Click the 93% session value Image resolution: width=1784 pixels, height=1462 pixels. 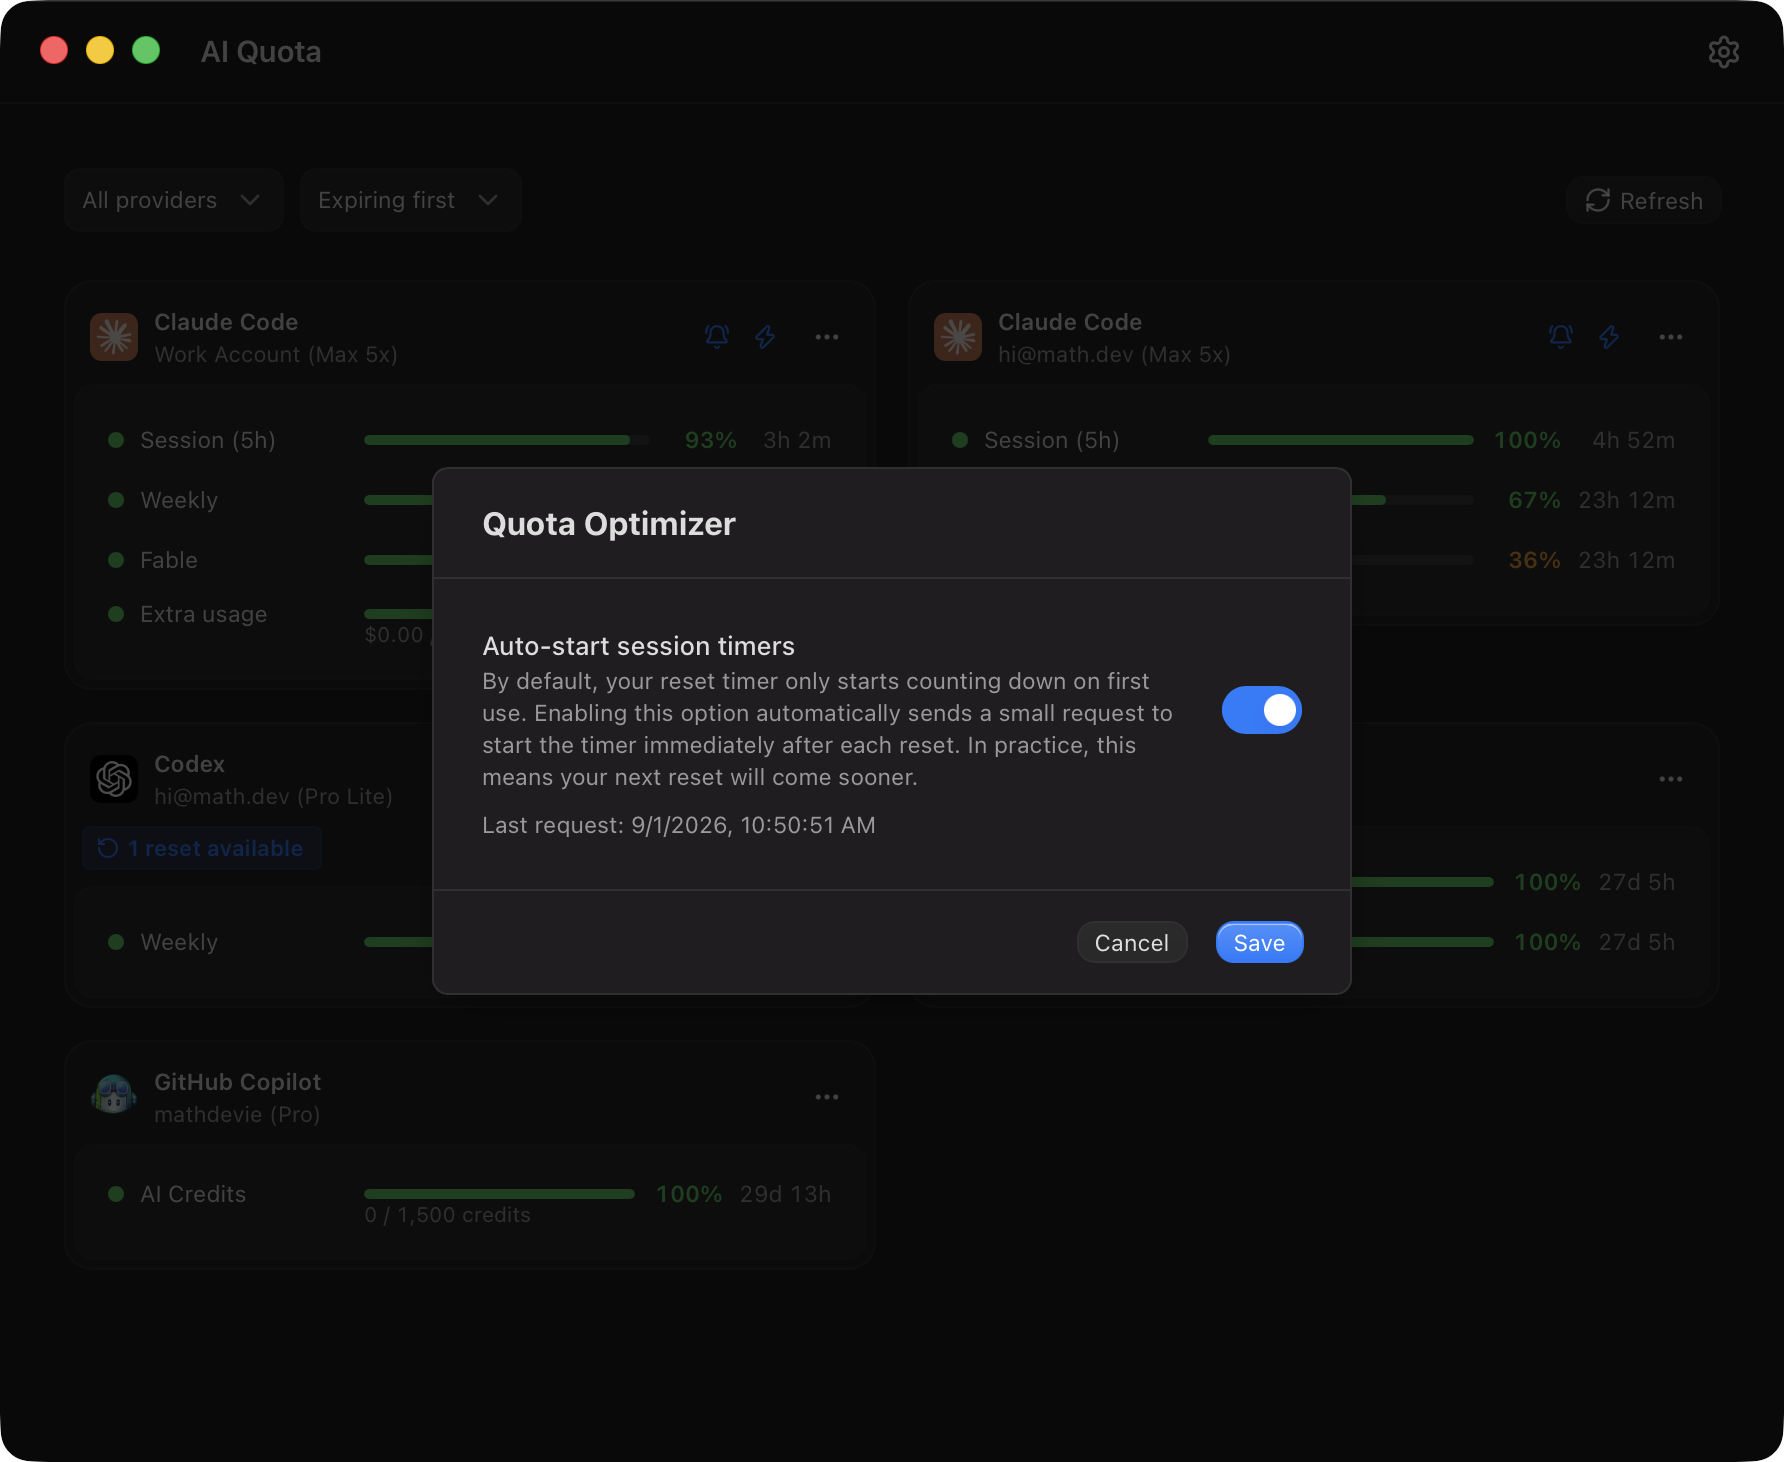(x=711, y=440)
